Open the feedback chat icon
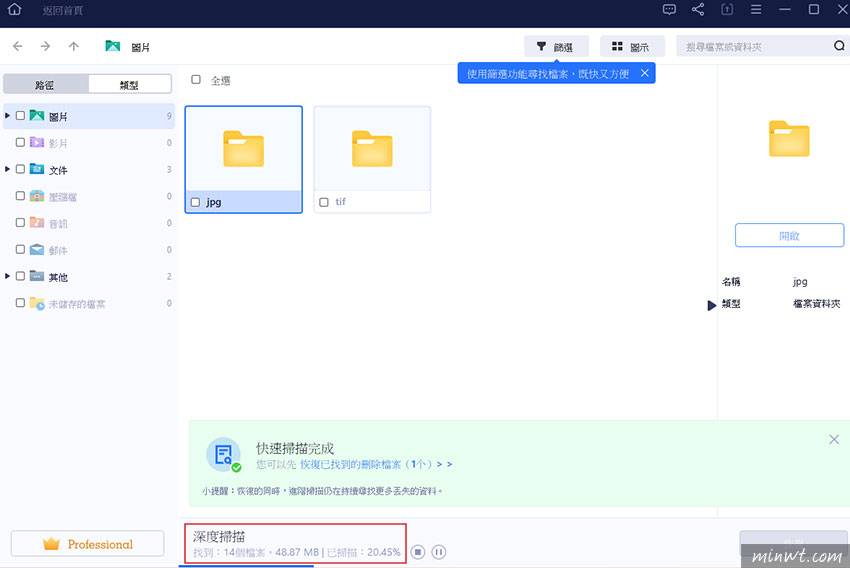Image resolution: width=850 pixels, height=568 pixels. 669,9
